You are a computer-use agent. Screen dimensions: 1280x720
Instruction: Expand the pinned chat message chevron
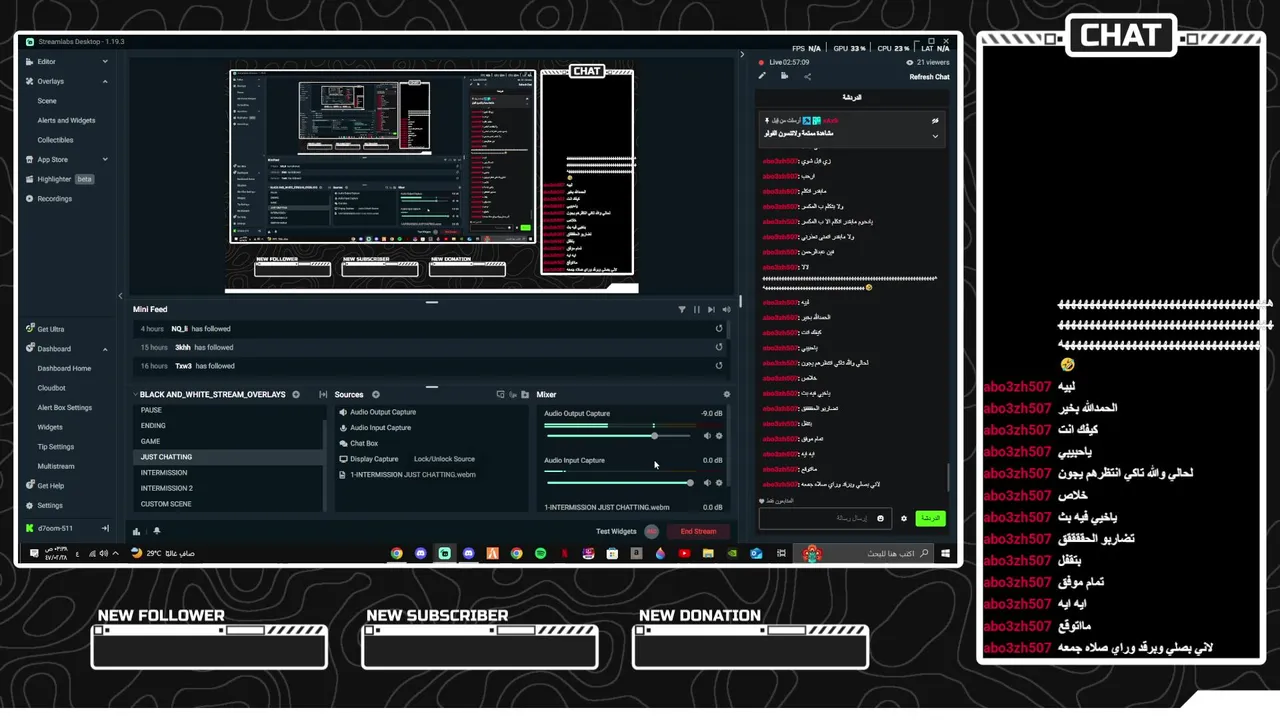tap(935, 136)
